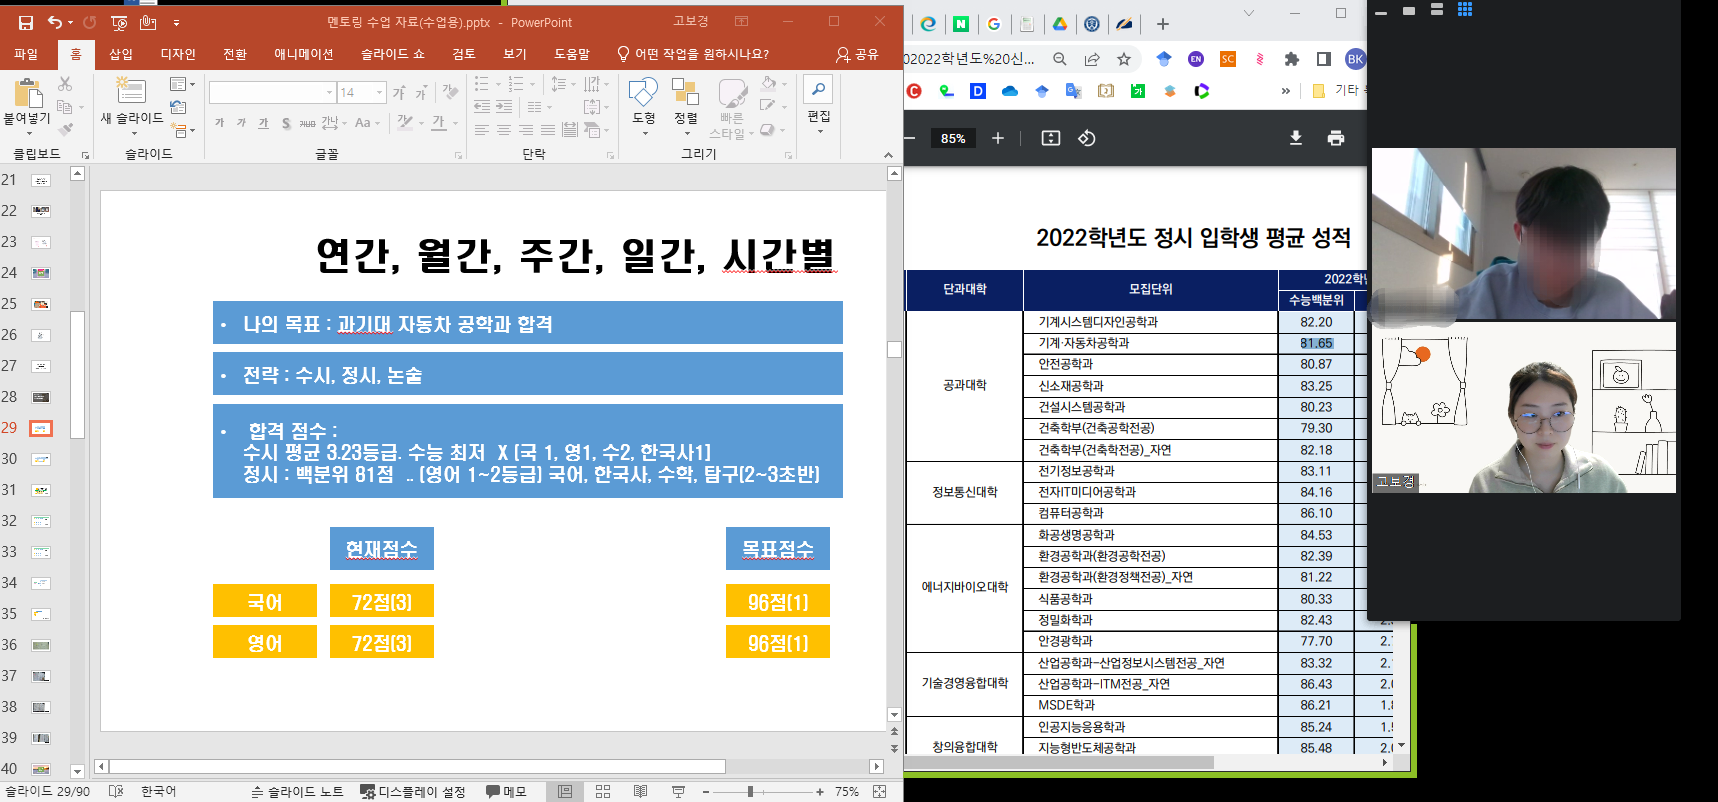This screenshot has height=802, width=1718.
Task: Click the Undo arrow in quick access toolbar
Action: [x=55, y=22]
